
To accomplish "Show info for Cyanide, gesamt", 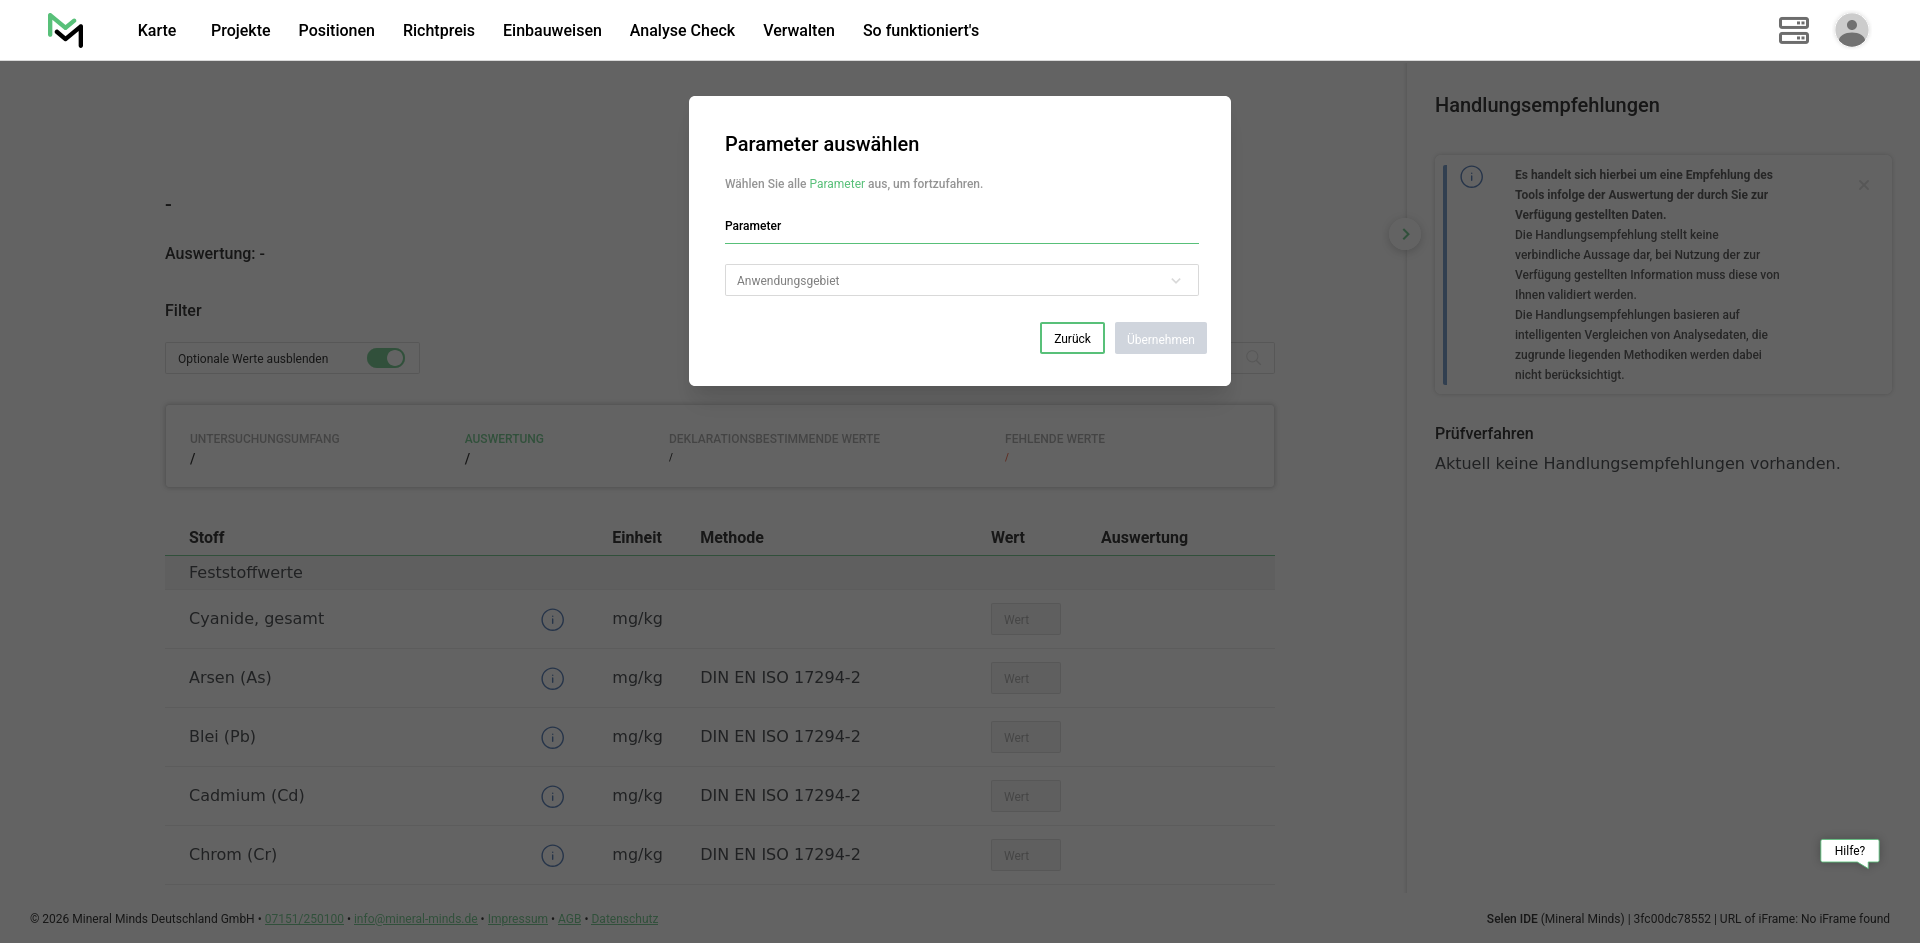I will [552, 620].
